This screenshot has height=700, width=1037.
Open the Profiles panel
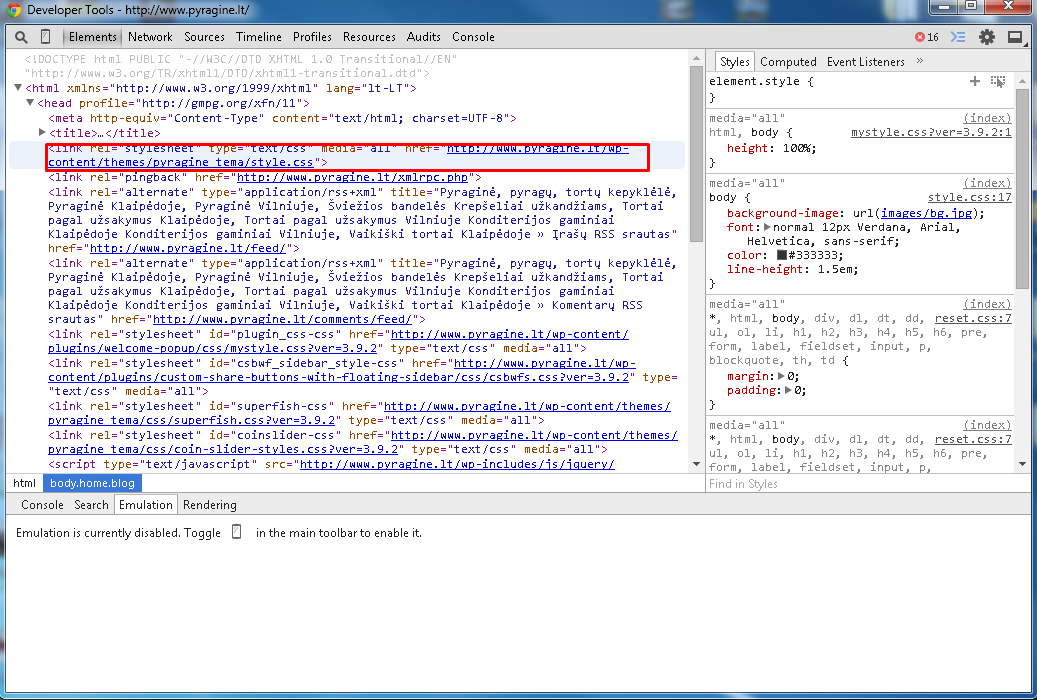[312, 37]
